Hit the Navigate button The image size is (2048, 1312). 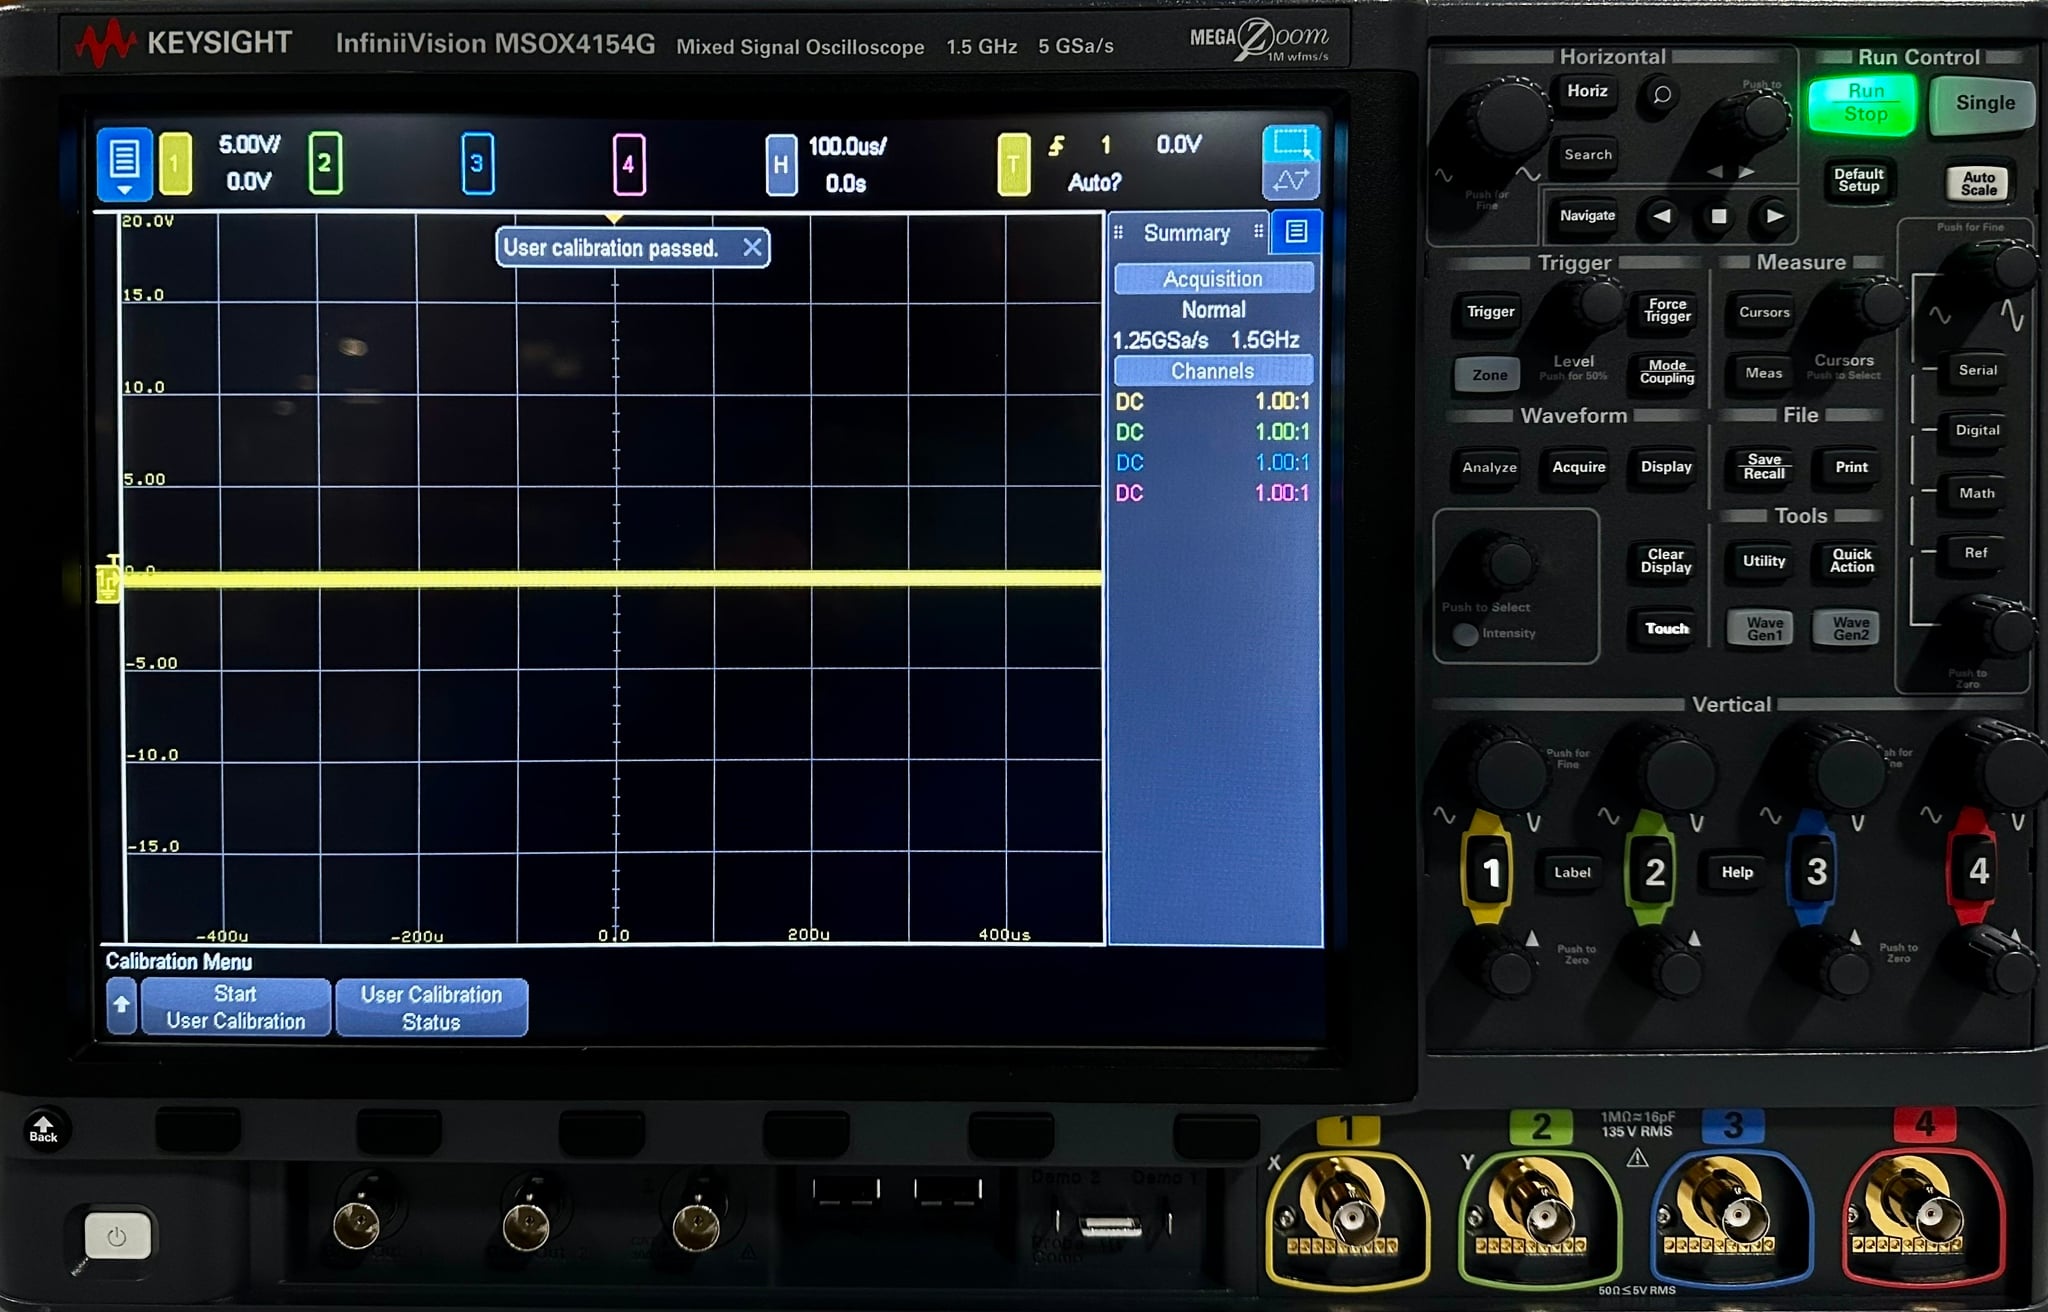pyautogui.click(x=1587, y=215)
